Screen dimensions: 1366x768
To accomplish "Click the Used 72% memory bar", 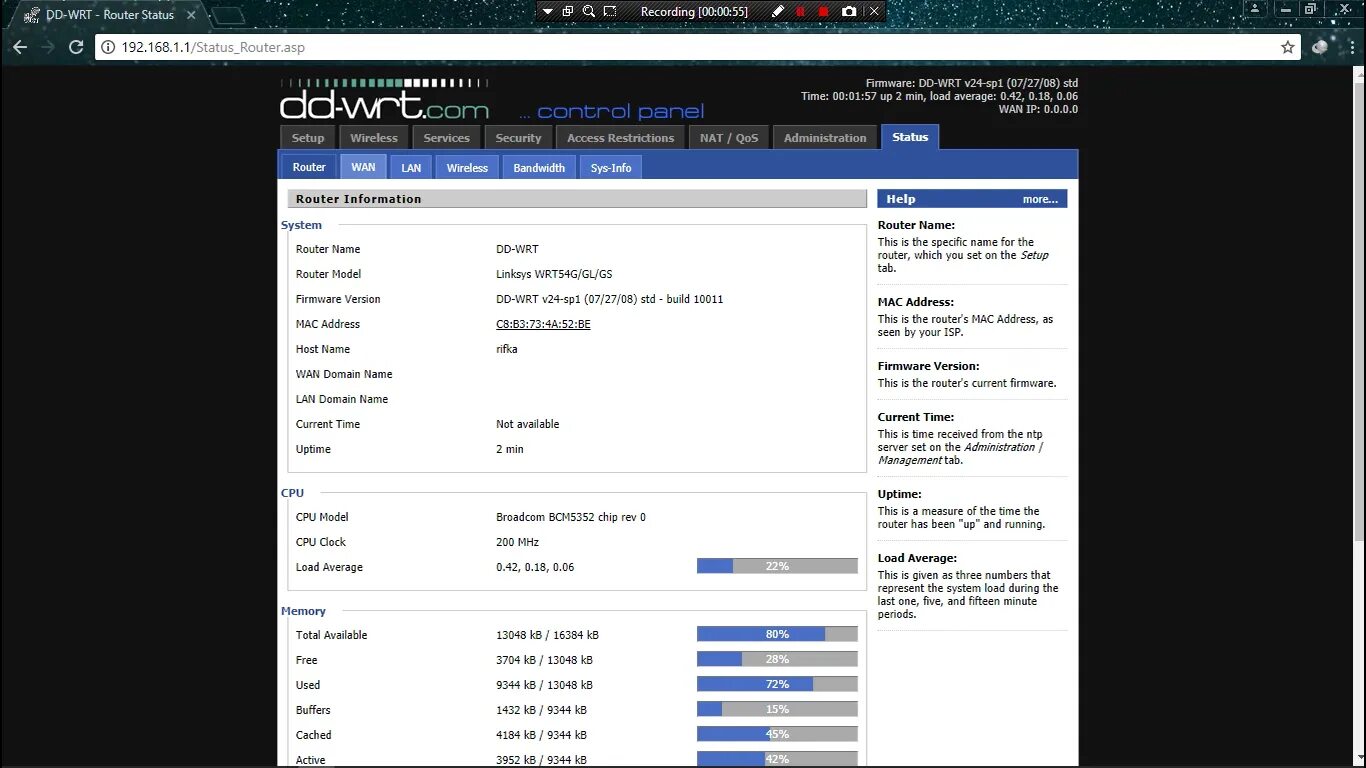I will (x=777, y=684).
